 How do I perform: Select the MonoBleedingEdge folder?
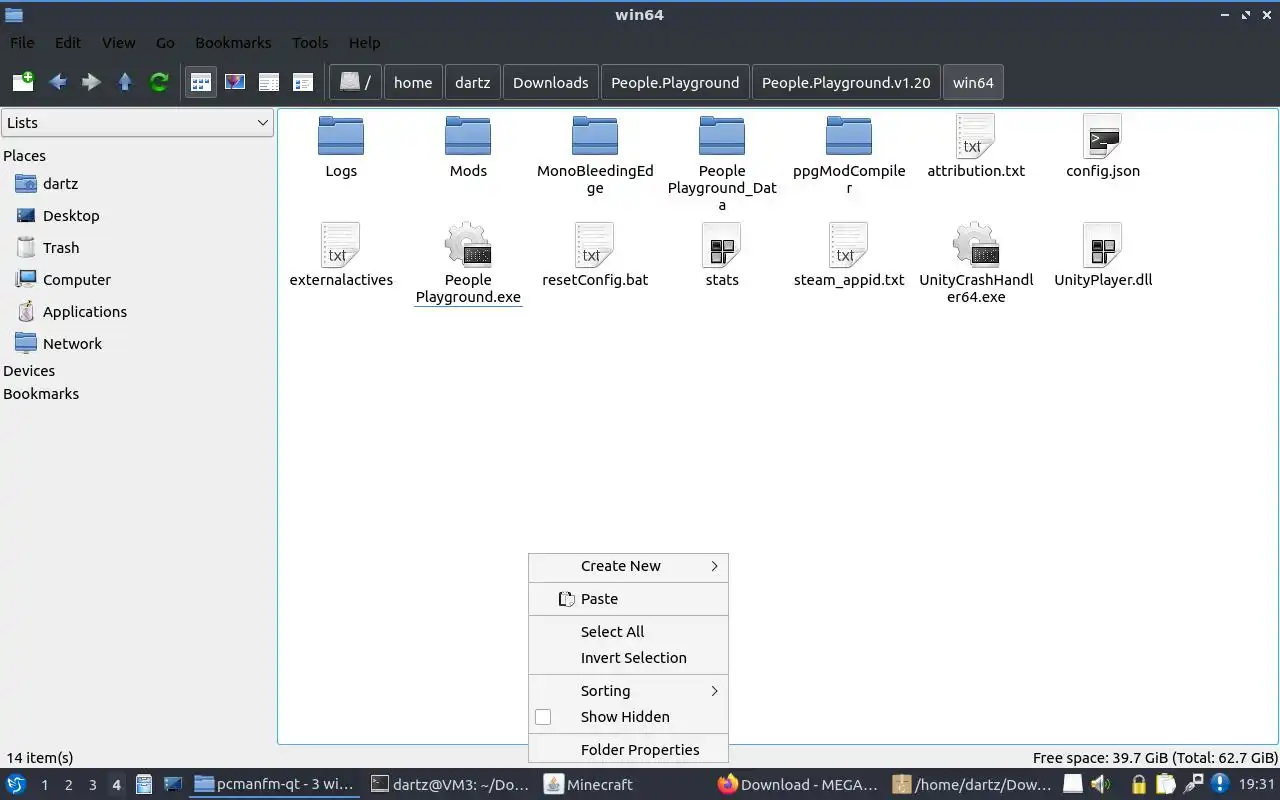(x=595, y=155)
